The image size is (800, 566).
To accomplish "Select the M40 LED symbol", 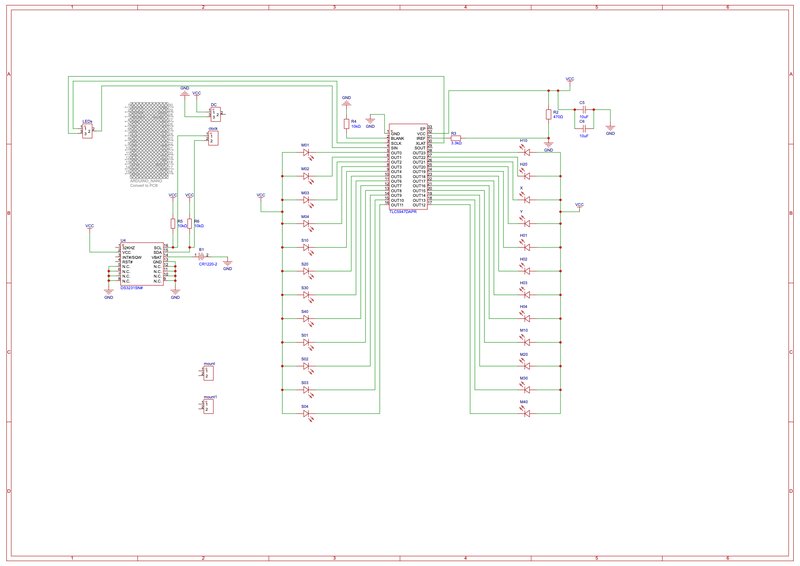I will click(x=526, y=412).
